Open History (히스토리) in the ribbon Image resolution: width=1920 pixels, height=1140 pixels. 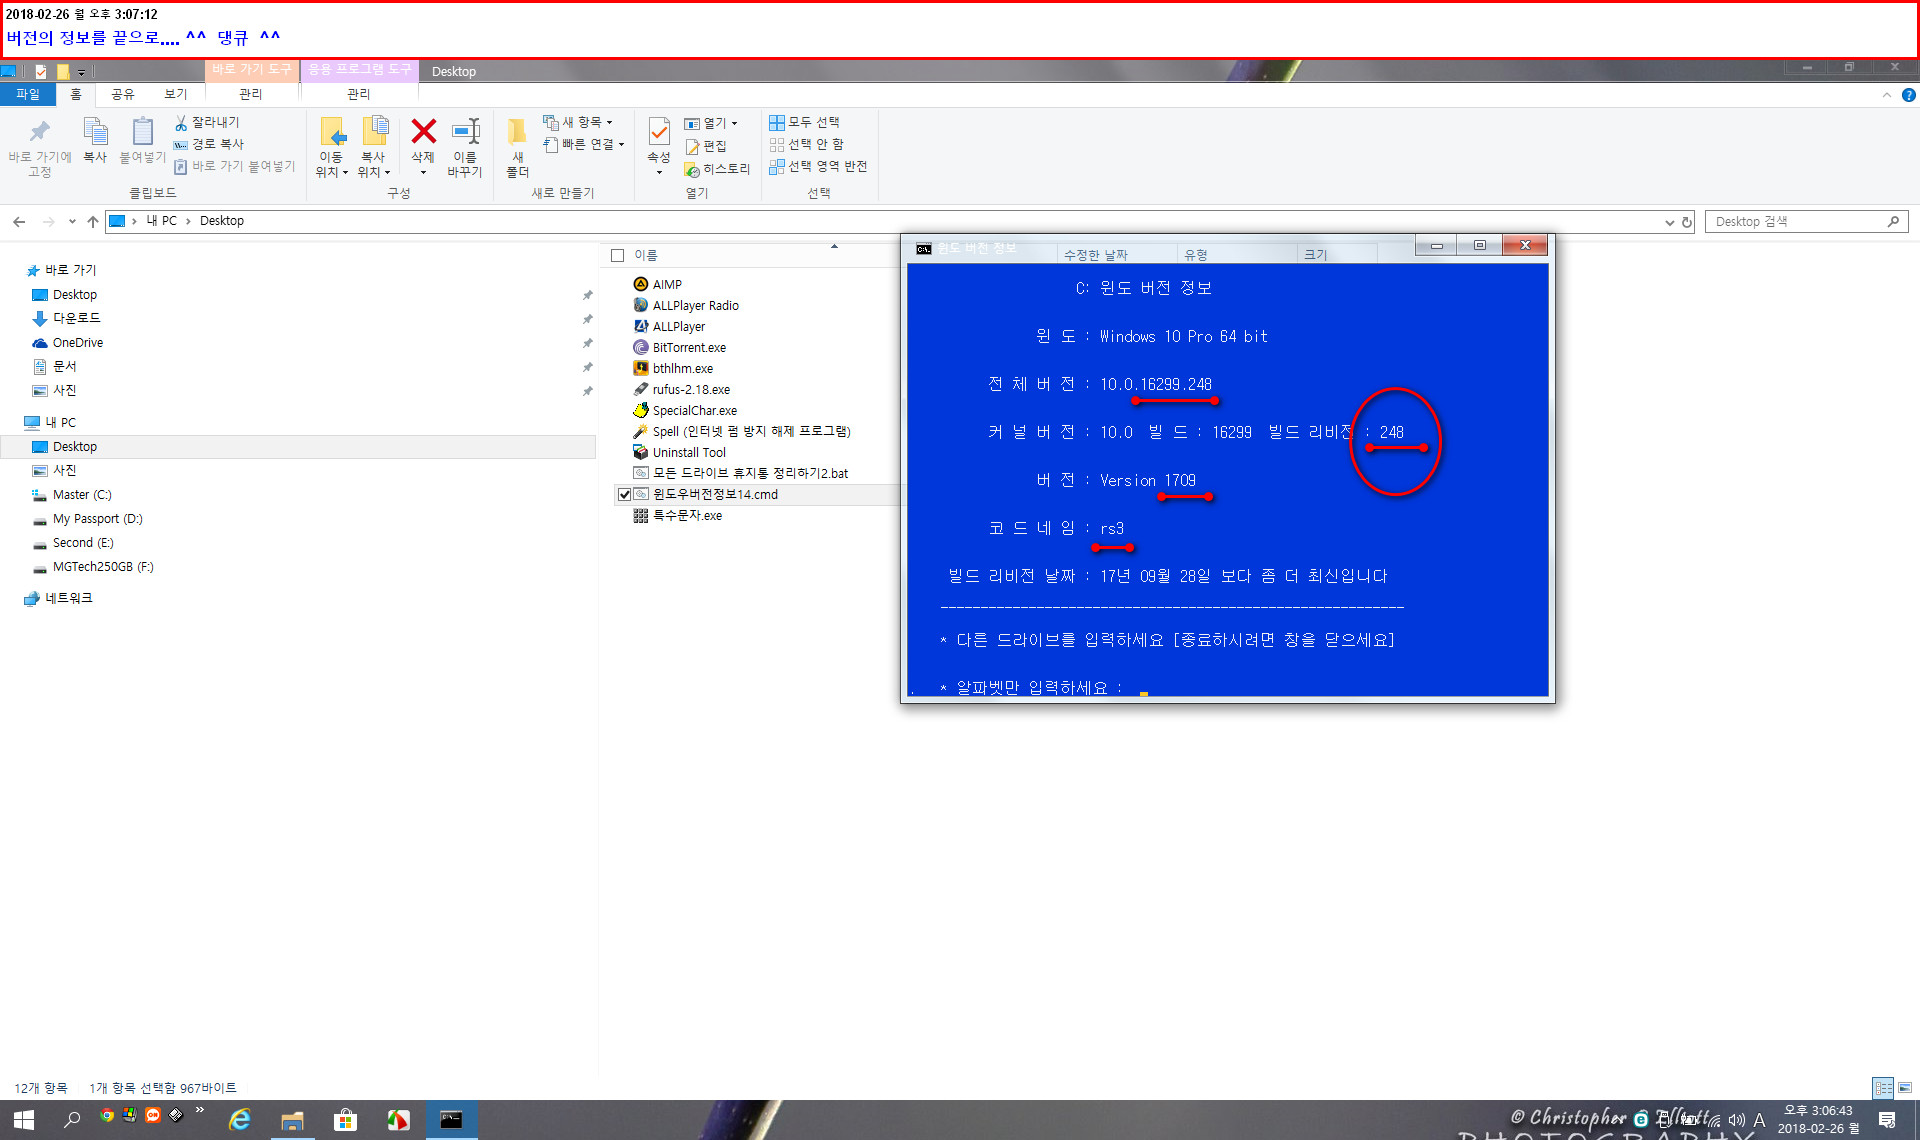click(x=717, y=169)
